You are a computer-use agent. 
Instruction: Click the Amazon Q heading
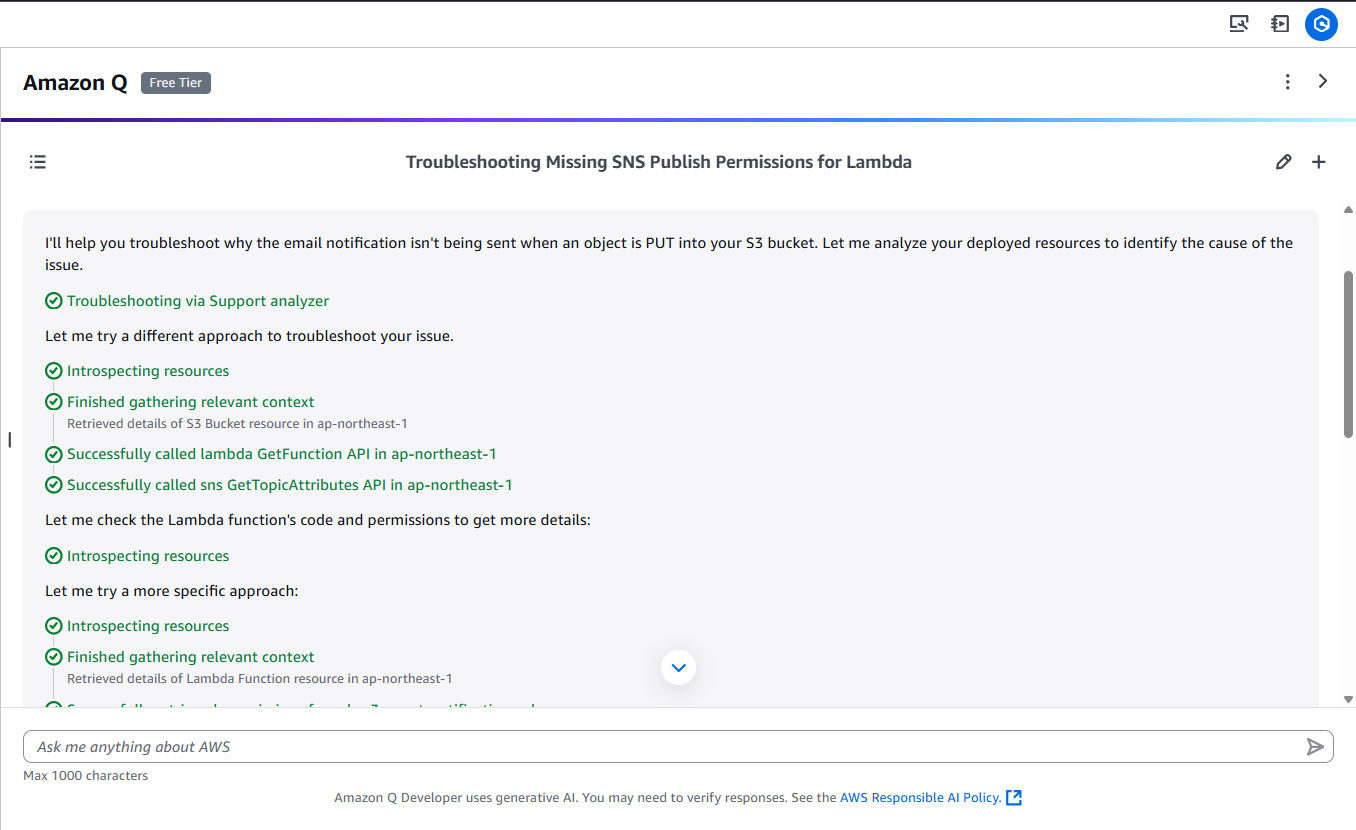[x=76, y=83]
